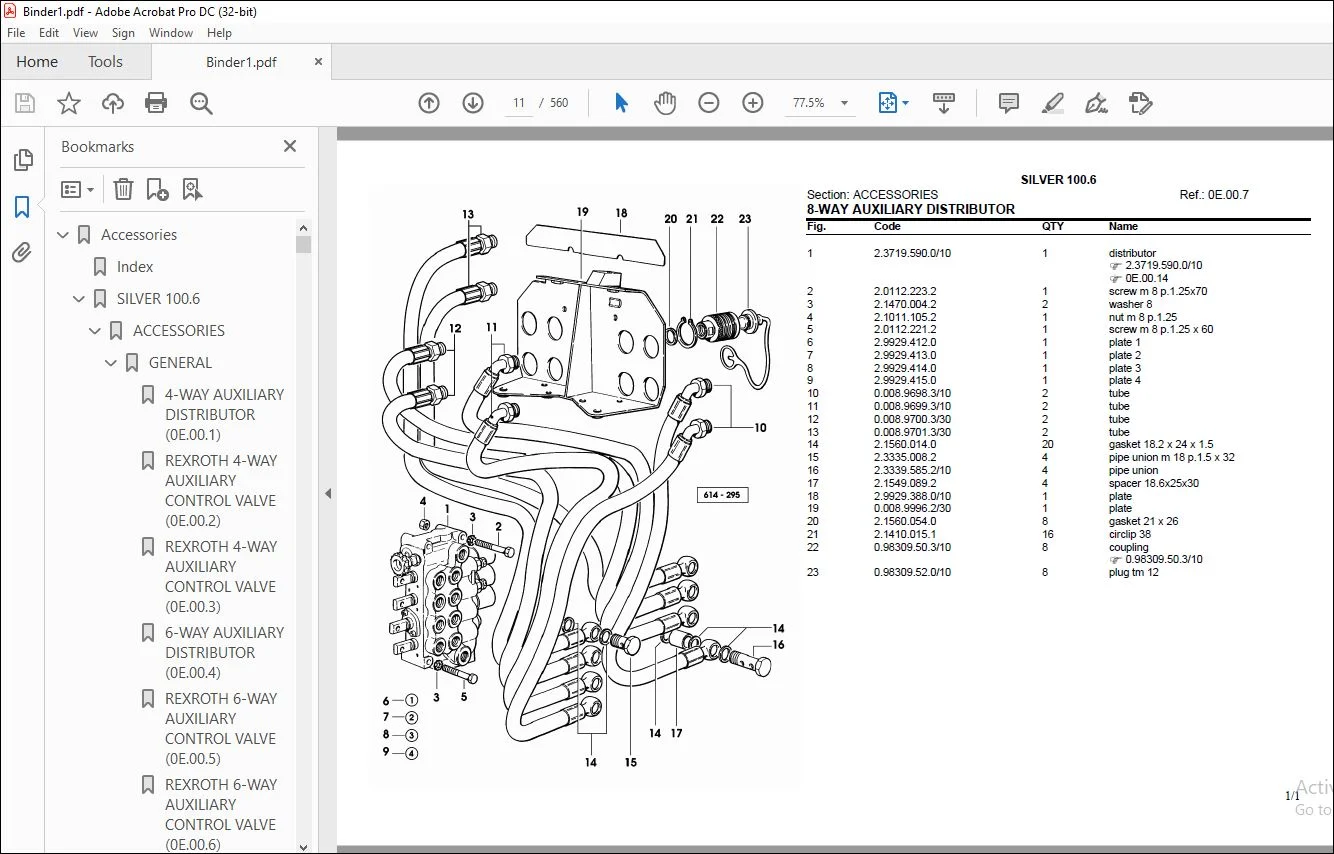Open REXROTH 6-WAY CONTROL VALVE (0E.00.6) bookmark
Viewport: 1334px width, 854px height.
tap(221, 815)
